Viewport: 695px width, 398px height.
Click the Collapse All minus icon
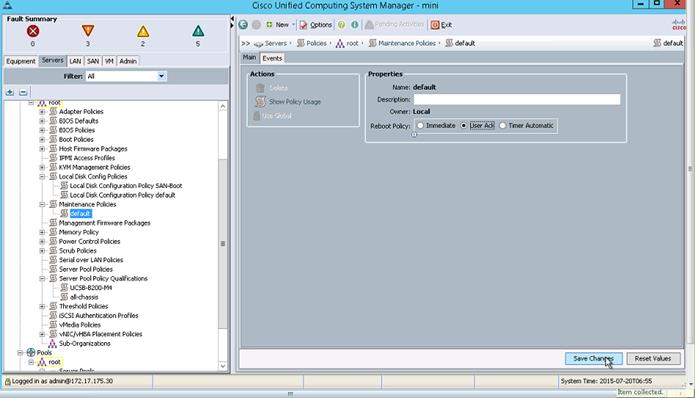pos(23,92)
